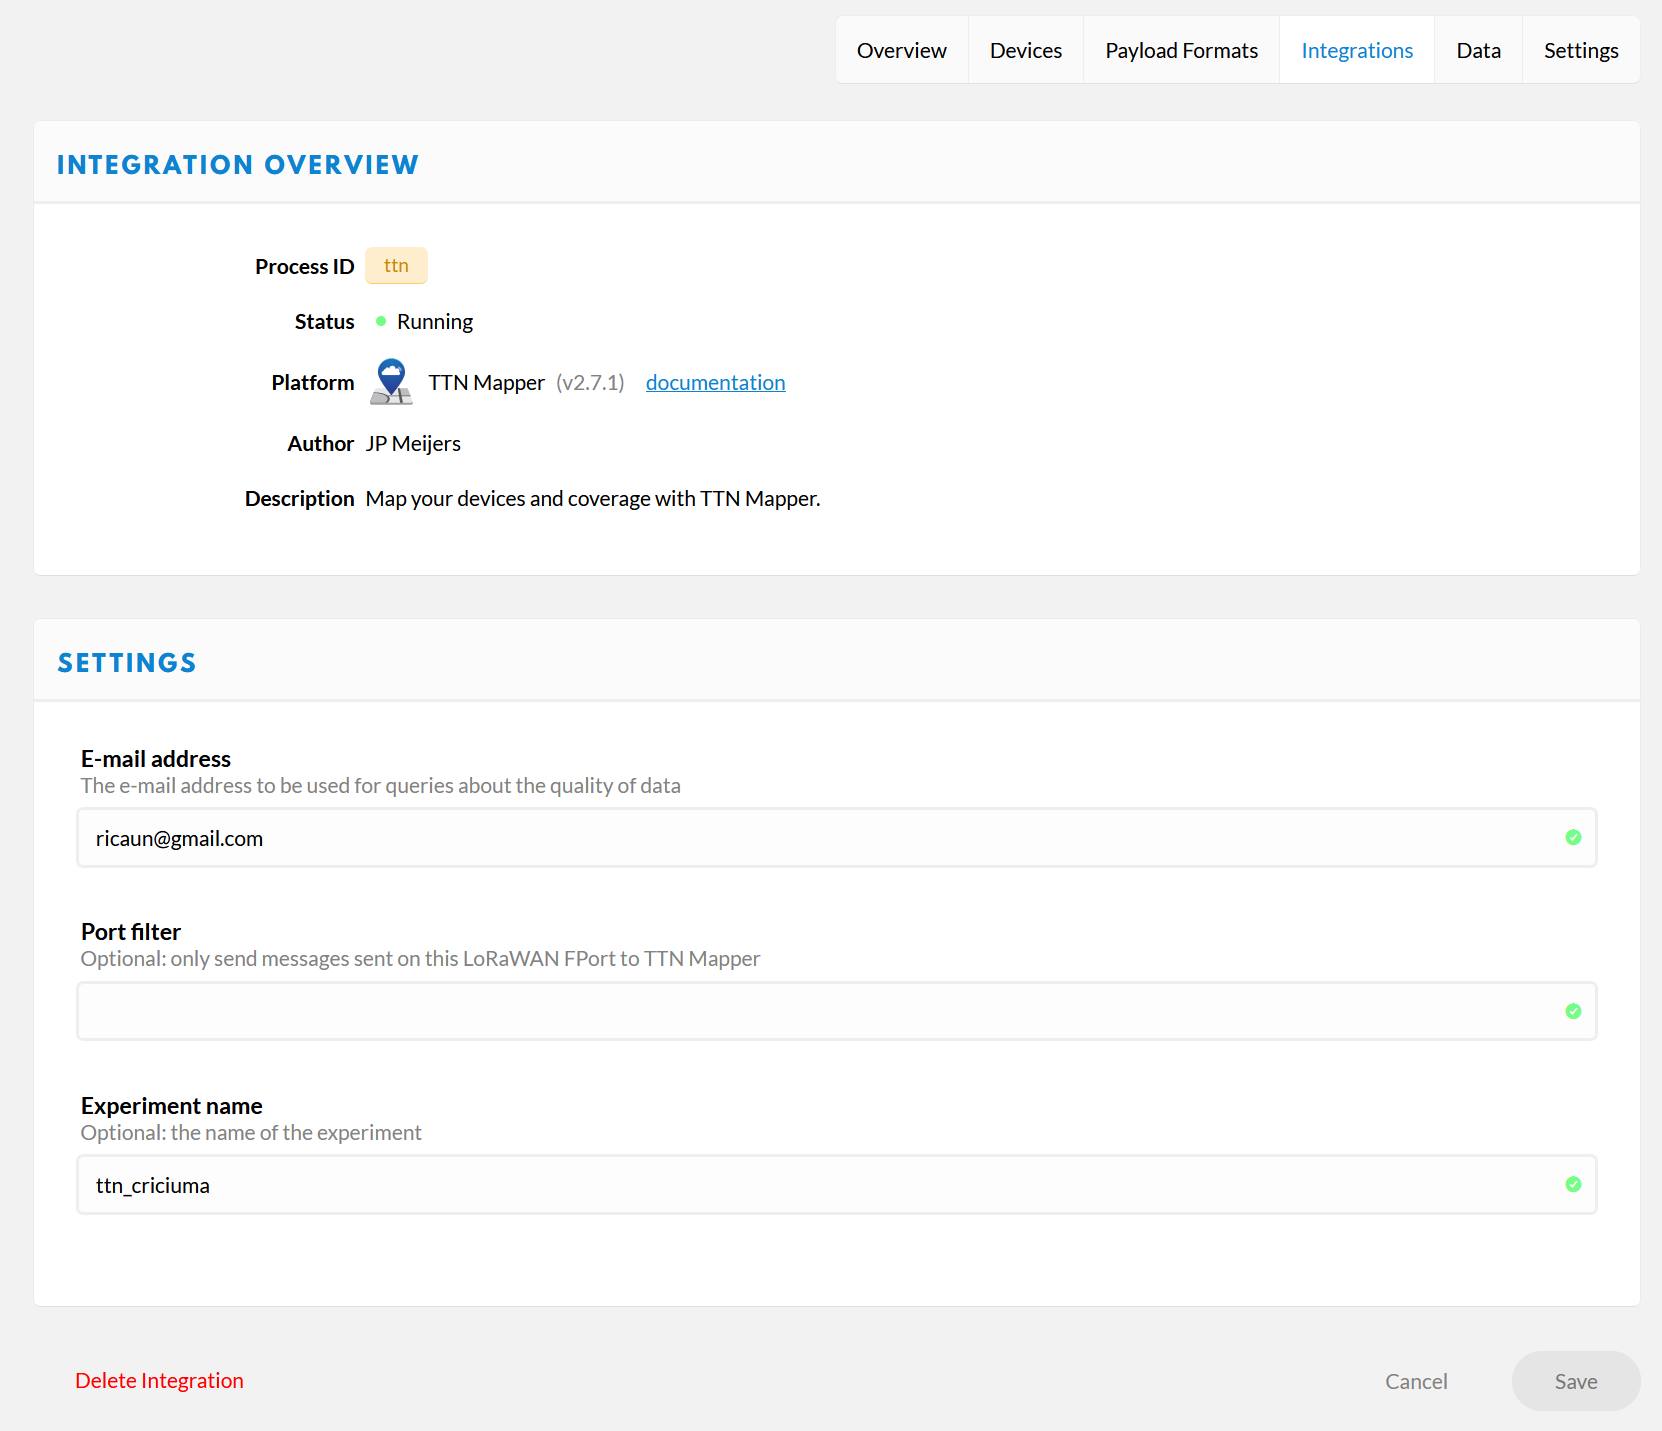Go to the Data tab
Screen dimensions: 1662x1431
pyautogui.click(x=1478, y=50)
